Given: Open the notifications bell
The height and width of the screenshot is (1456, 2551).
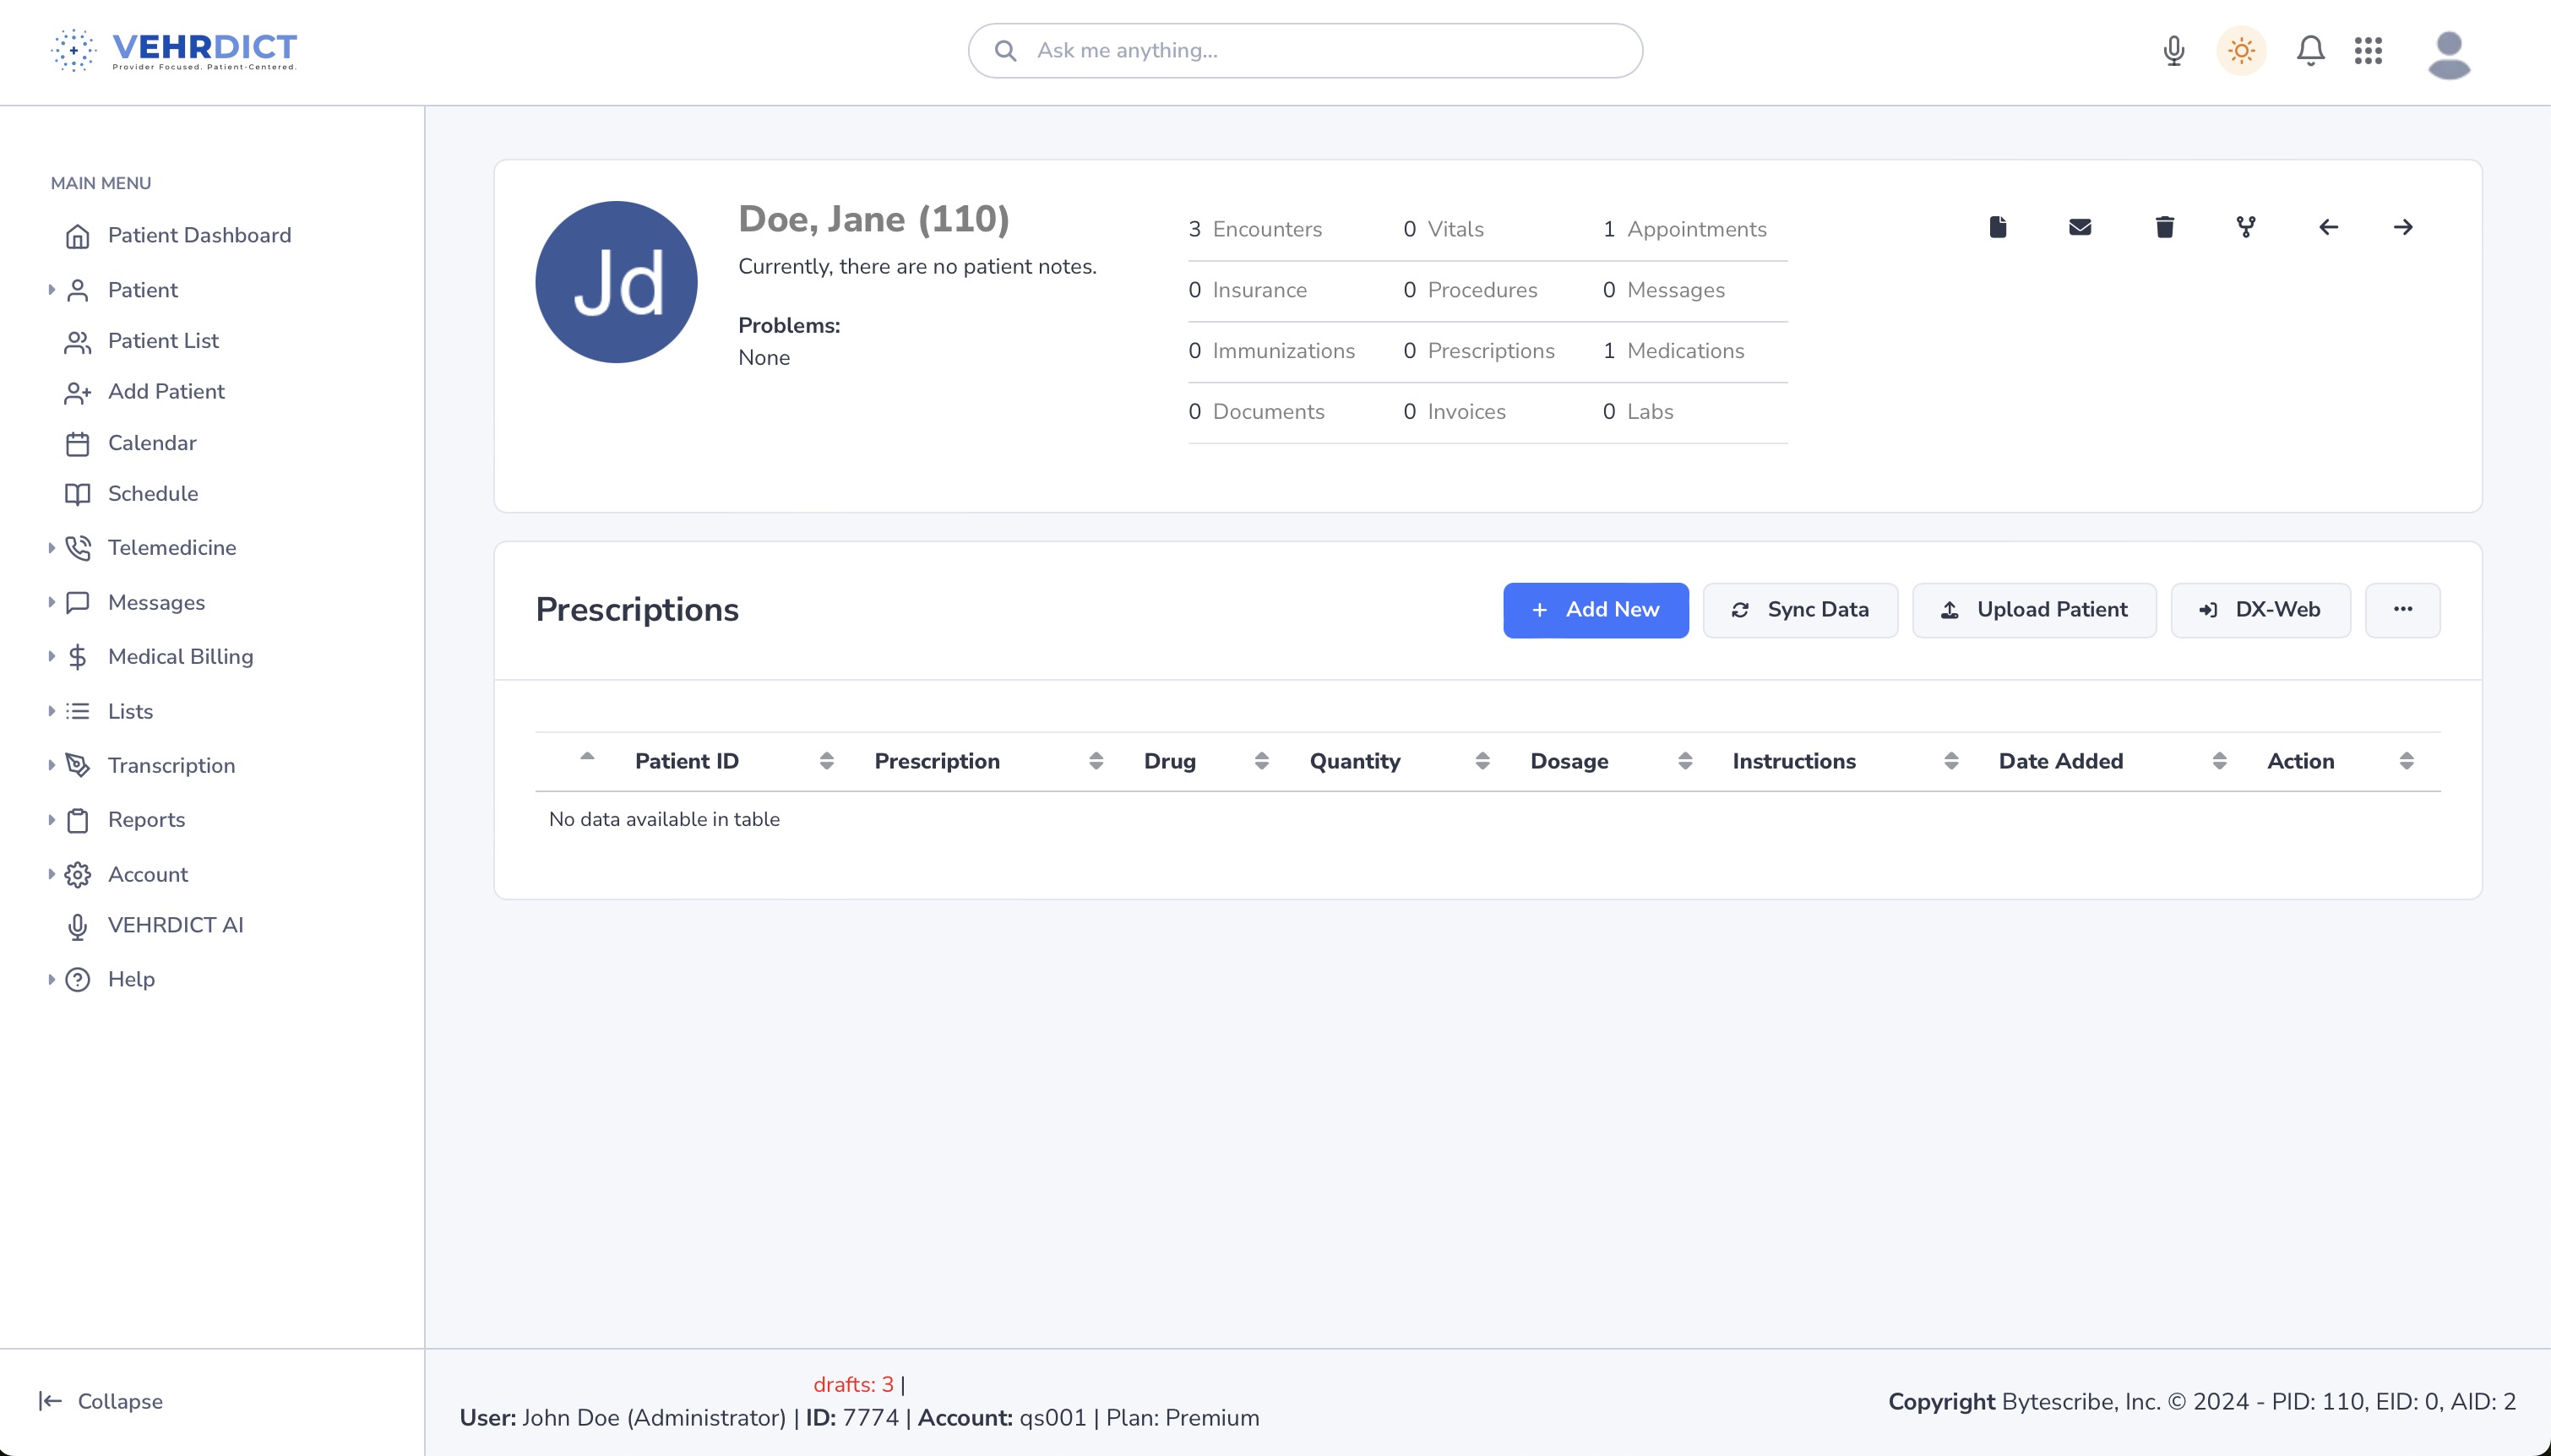Looking at the screenshot, I should [2310, 50].
